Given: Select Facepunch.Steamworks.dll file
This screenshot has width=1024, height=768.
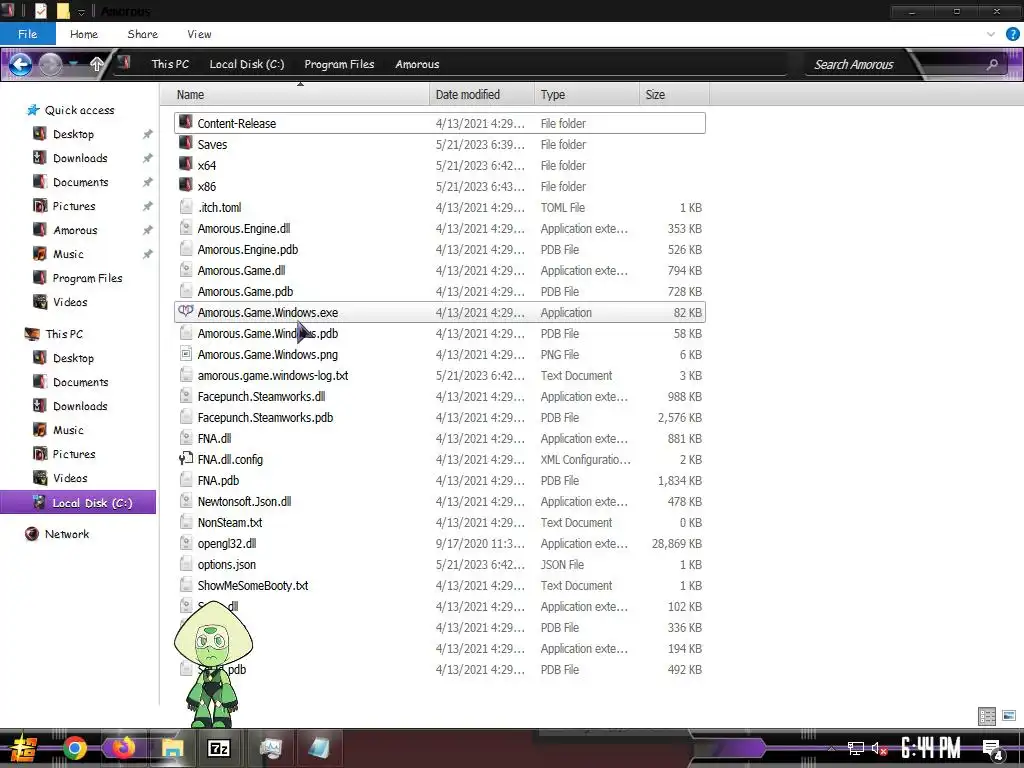Looking at the screenshot, I should tap(440, 396).
